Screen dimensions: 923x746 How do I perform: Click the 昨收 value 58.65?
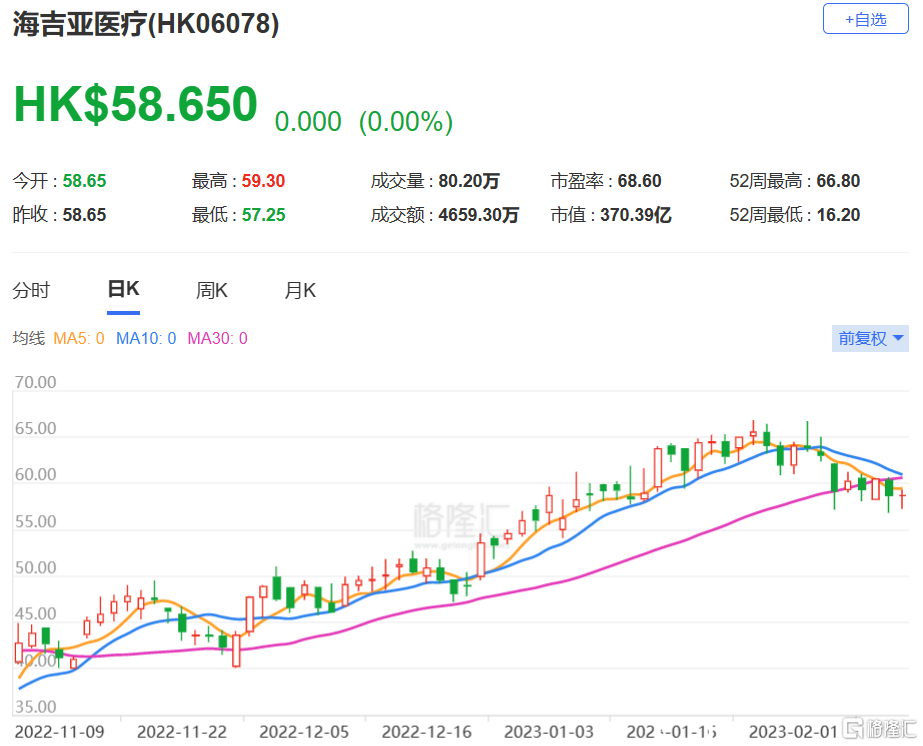point(84,215)
